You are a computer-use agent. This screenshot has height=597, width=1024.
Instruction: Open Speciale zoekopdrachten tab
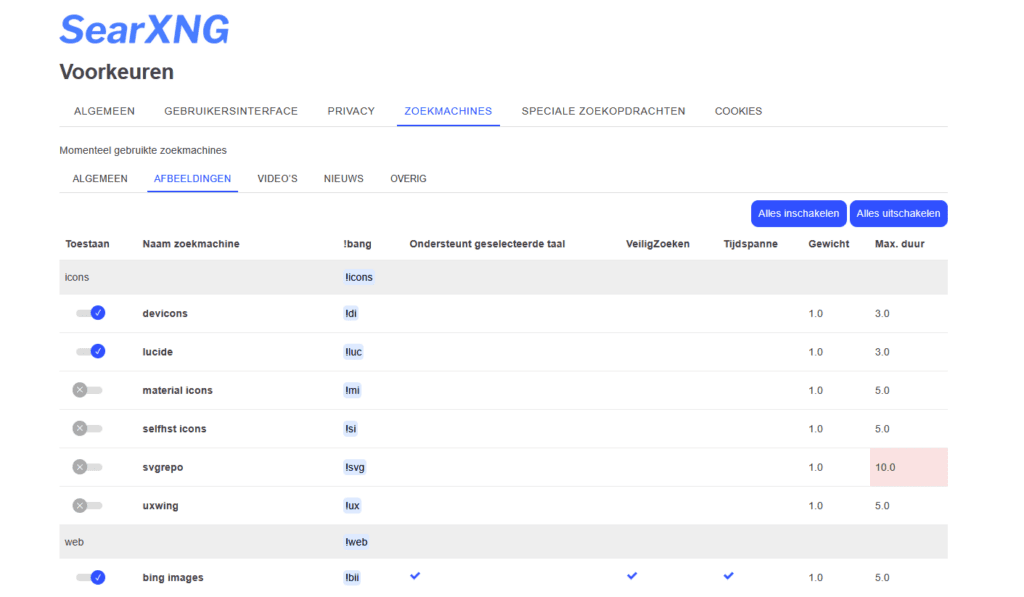click(x=603, y=111)
